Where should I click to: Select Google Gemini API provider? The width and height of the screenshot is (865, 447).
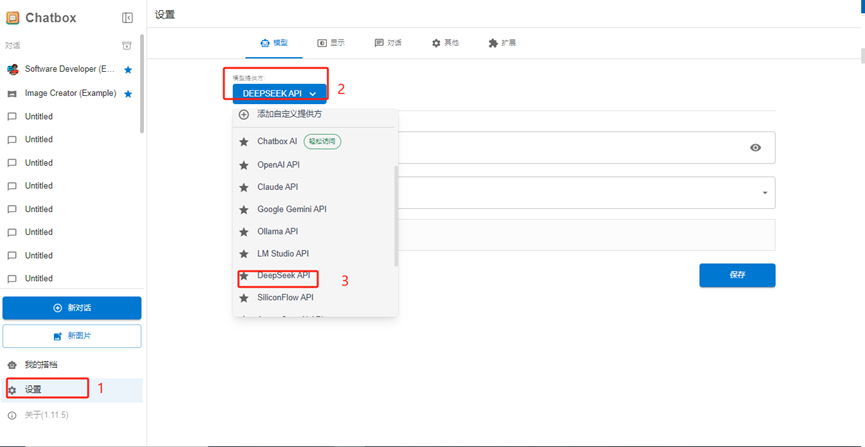315,209
